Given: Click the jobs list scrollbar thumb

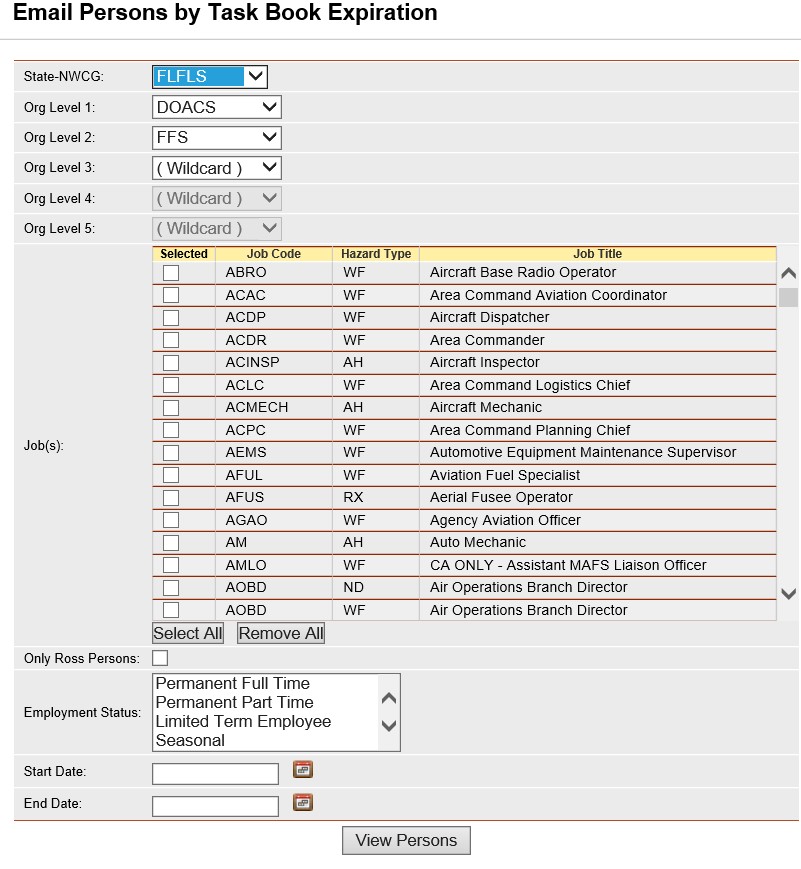Looking at the screenshot, I should coord(788,297).
